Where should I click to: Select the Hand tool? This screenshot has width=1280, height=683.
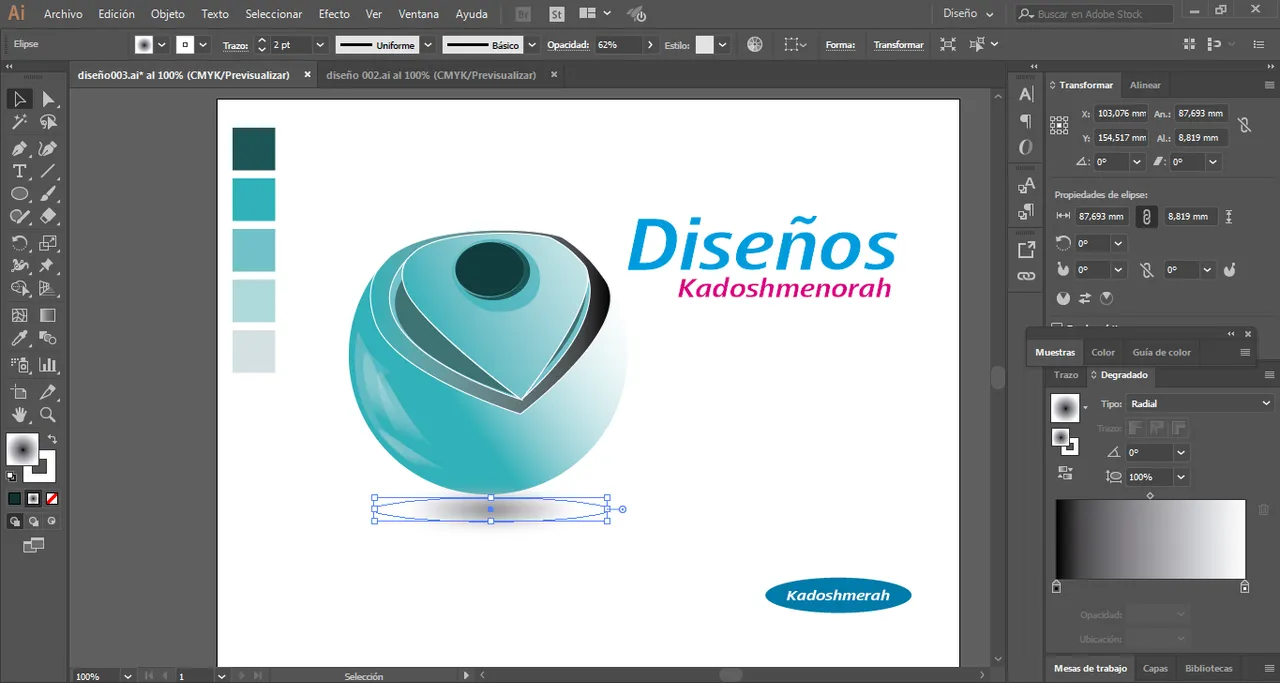pyautogui.click(x=19, y=415)
